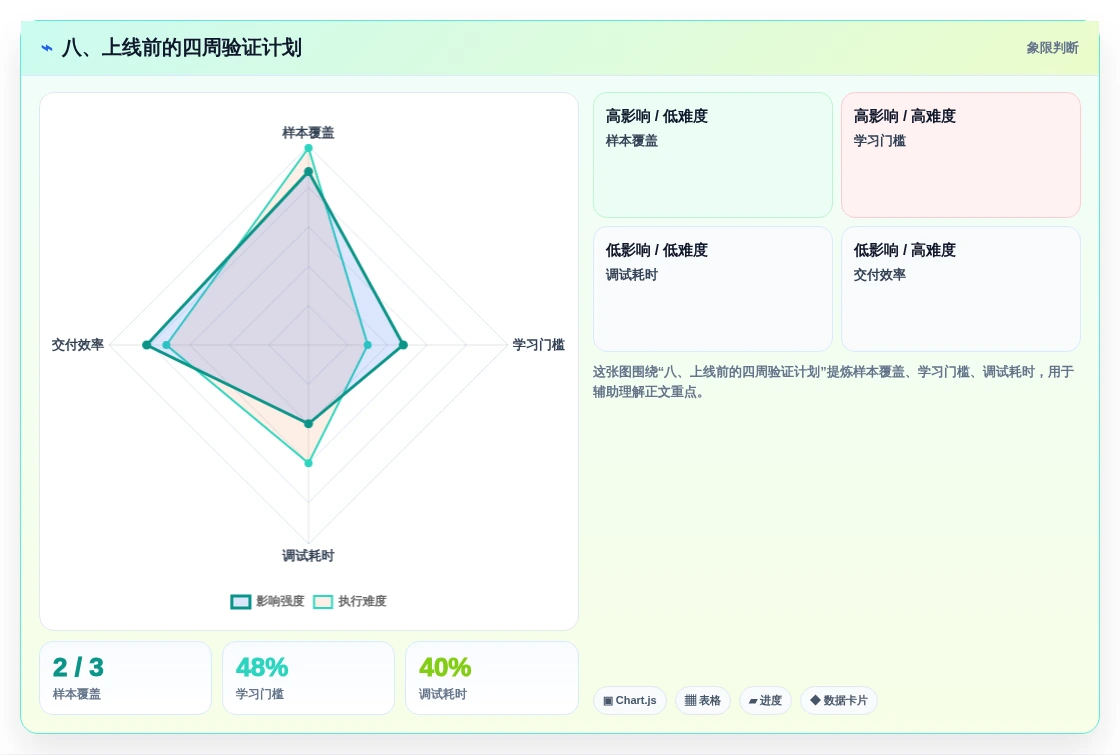
Task: Click the 象限判断 label in the header
Action: [1052, 48]
